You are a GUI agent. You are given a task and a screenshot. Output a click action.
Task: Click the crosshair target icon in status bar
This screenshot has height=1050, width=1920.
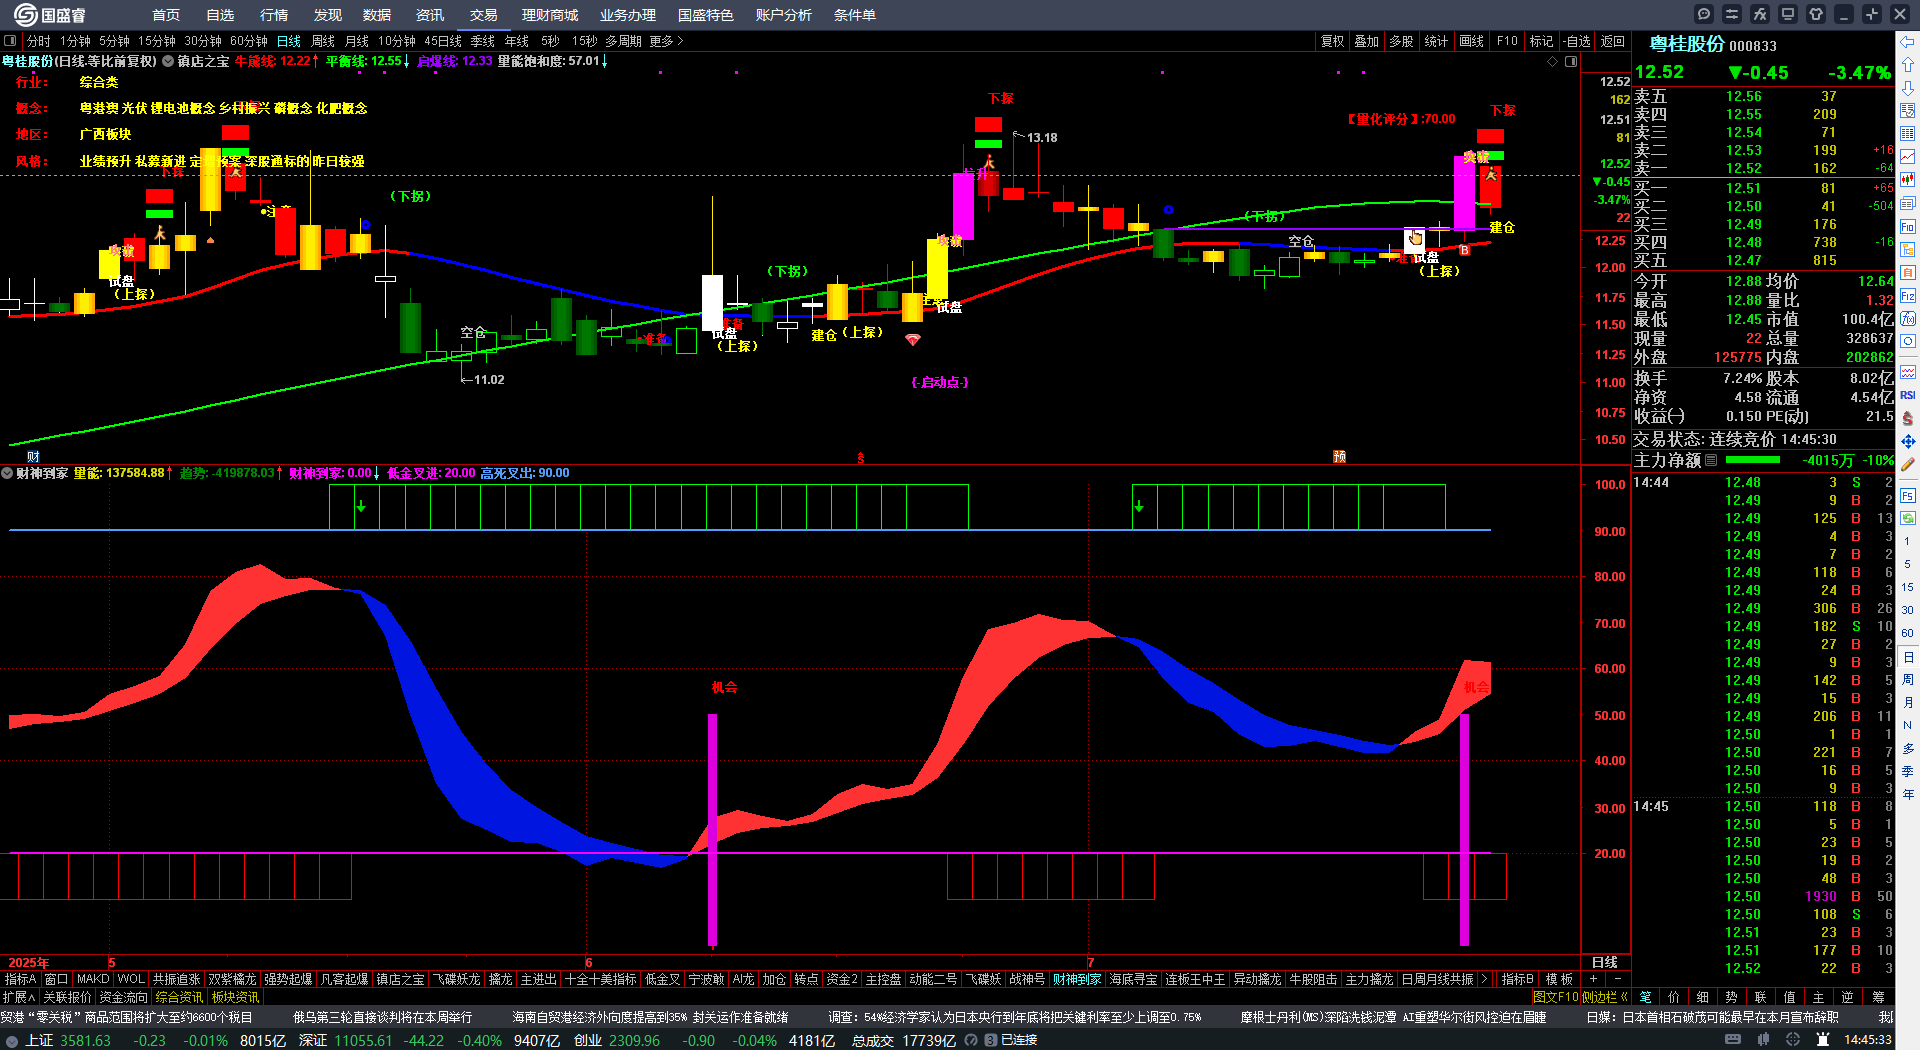(x=1794, y=1040)
